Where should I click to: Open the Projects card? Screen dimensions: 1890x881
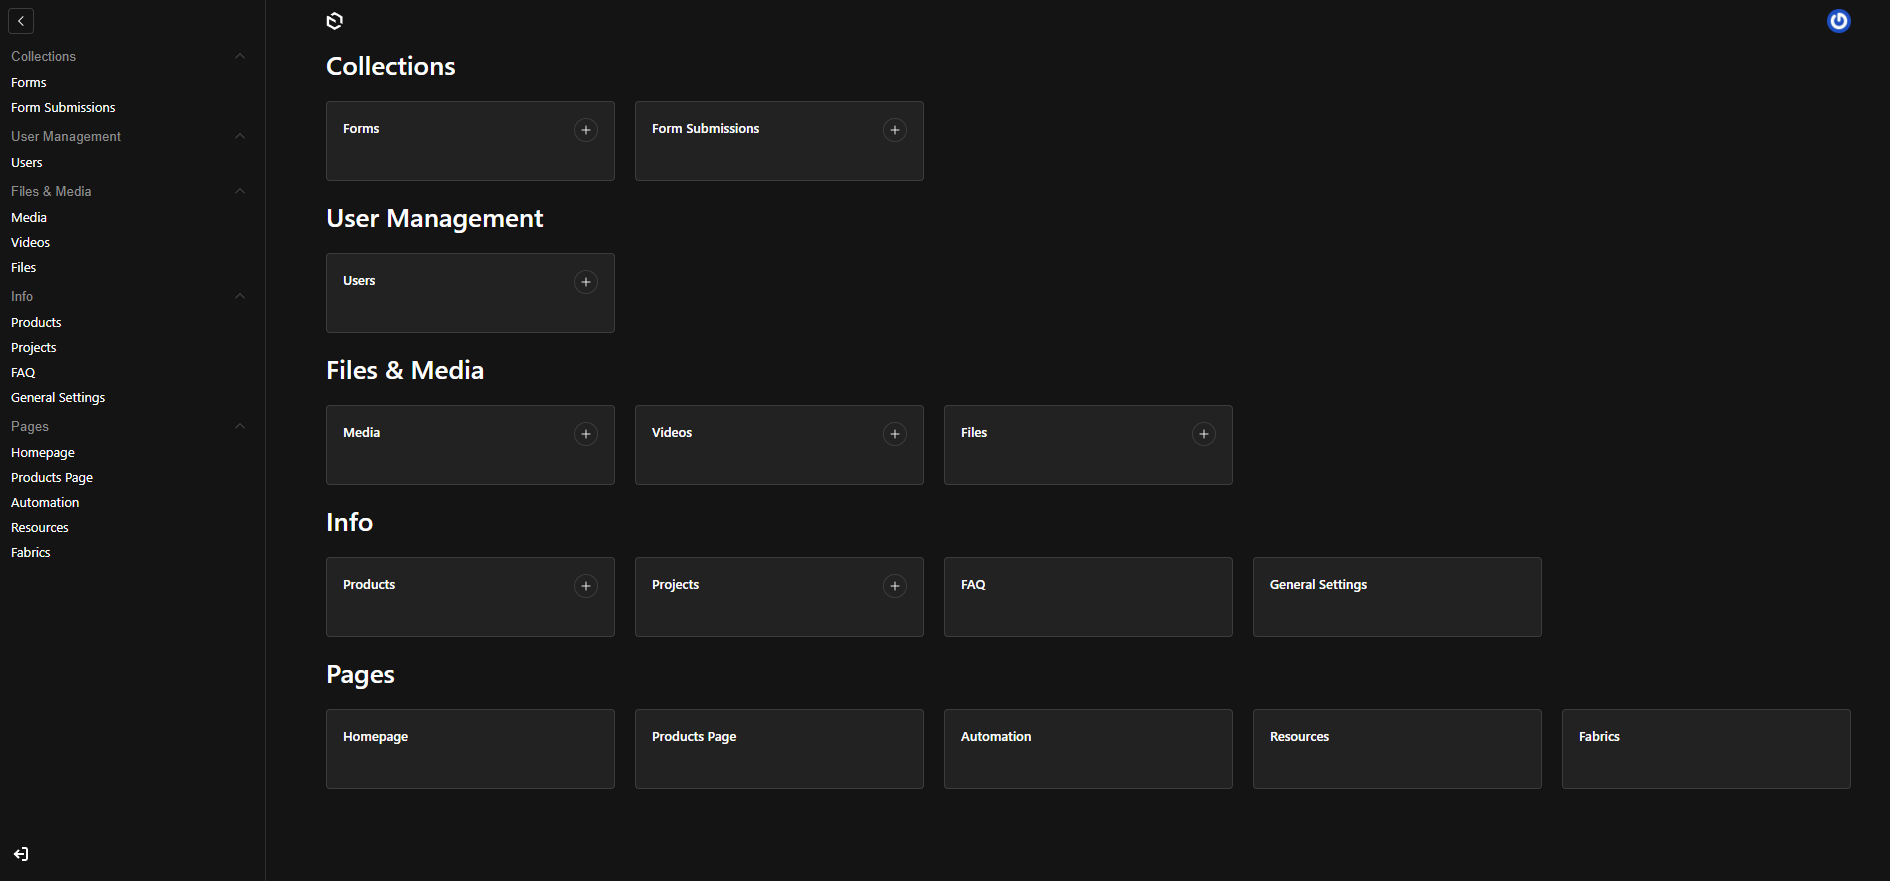[779, 597]
